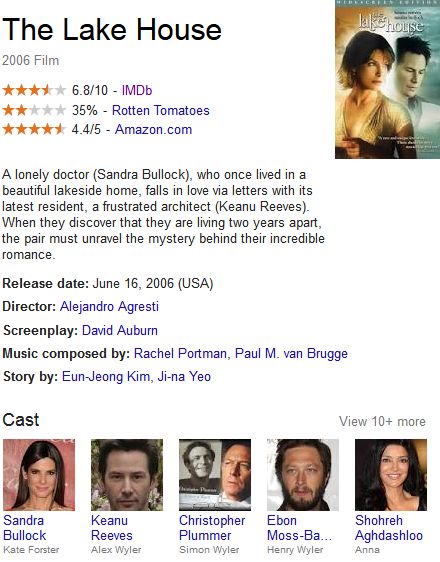The width and height of the screenshot is (440, 562).
Task: Open director Alejandro Agresti link
Action: [109, 306]
